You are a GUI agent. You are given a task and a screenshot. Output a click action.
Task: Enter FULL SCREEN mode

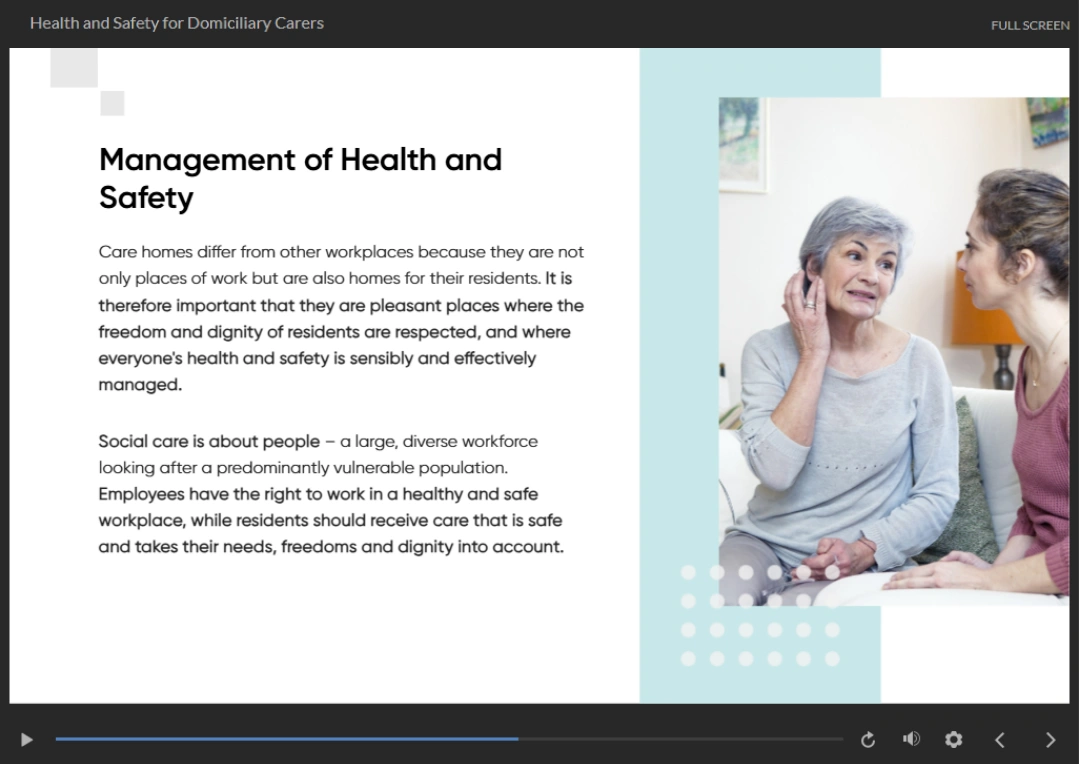(x=1030, y=25)
